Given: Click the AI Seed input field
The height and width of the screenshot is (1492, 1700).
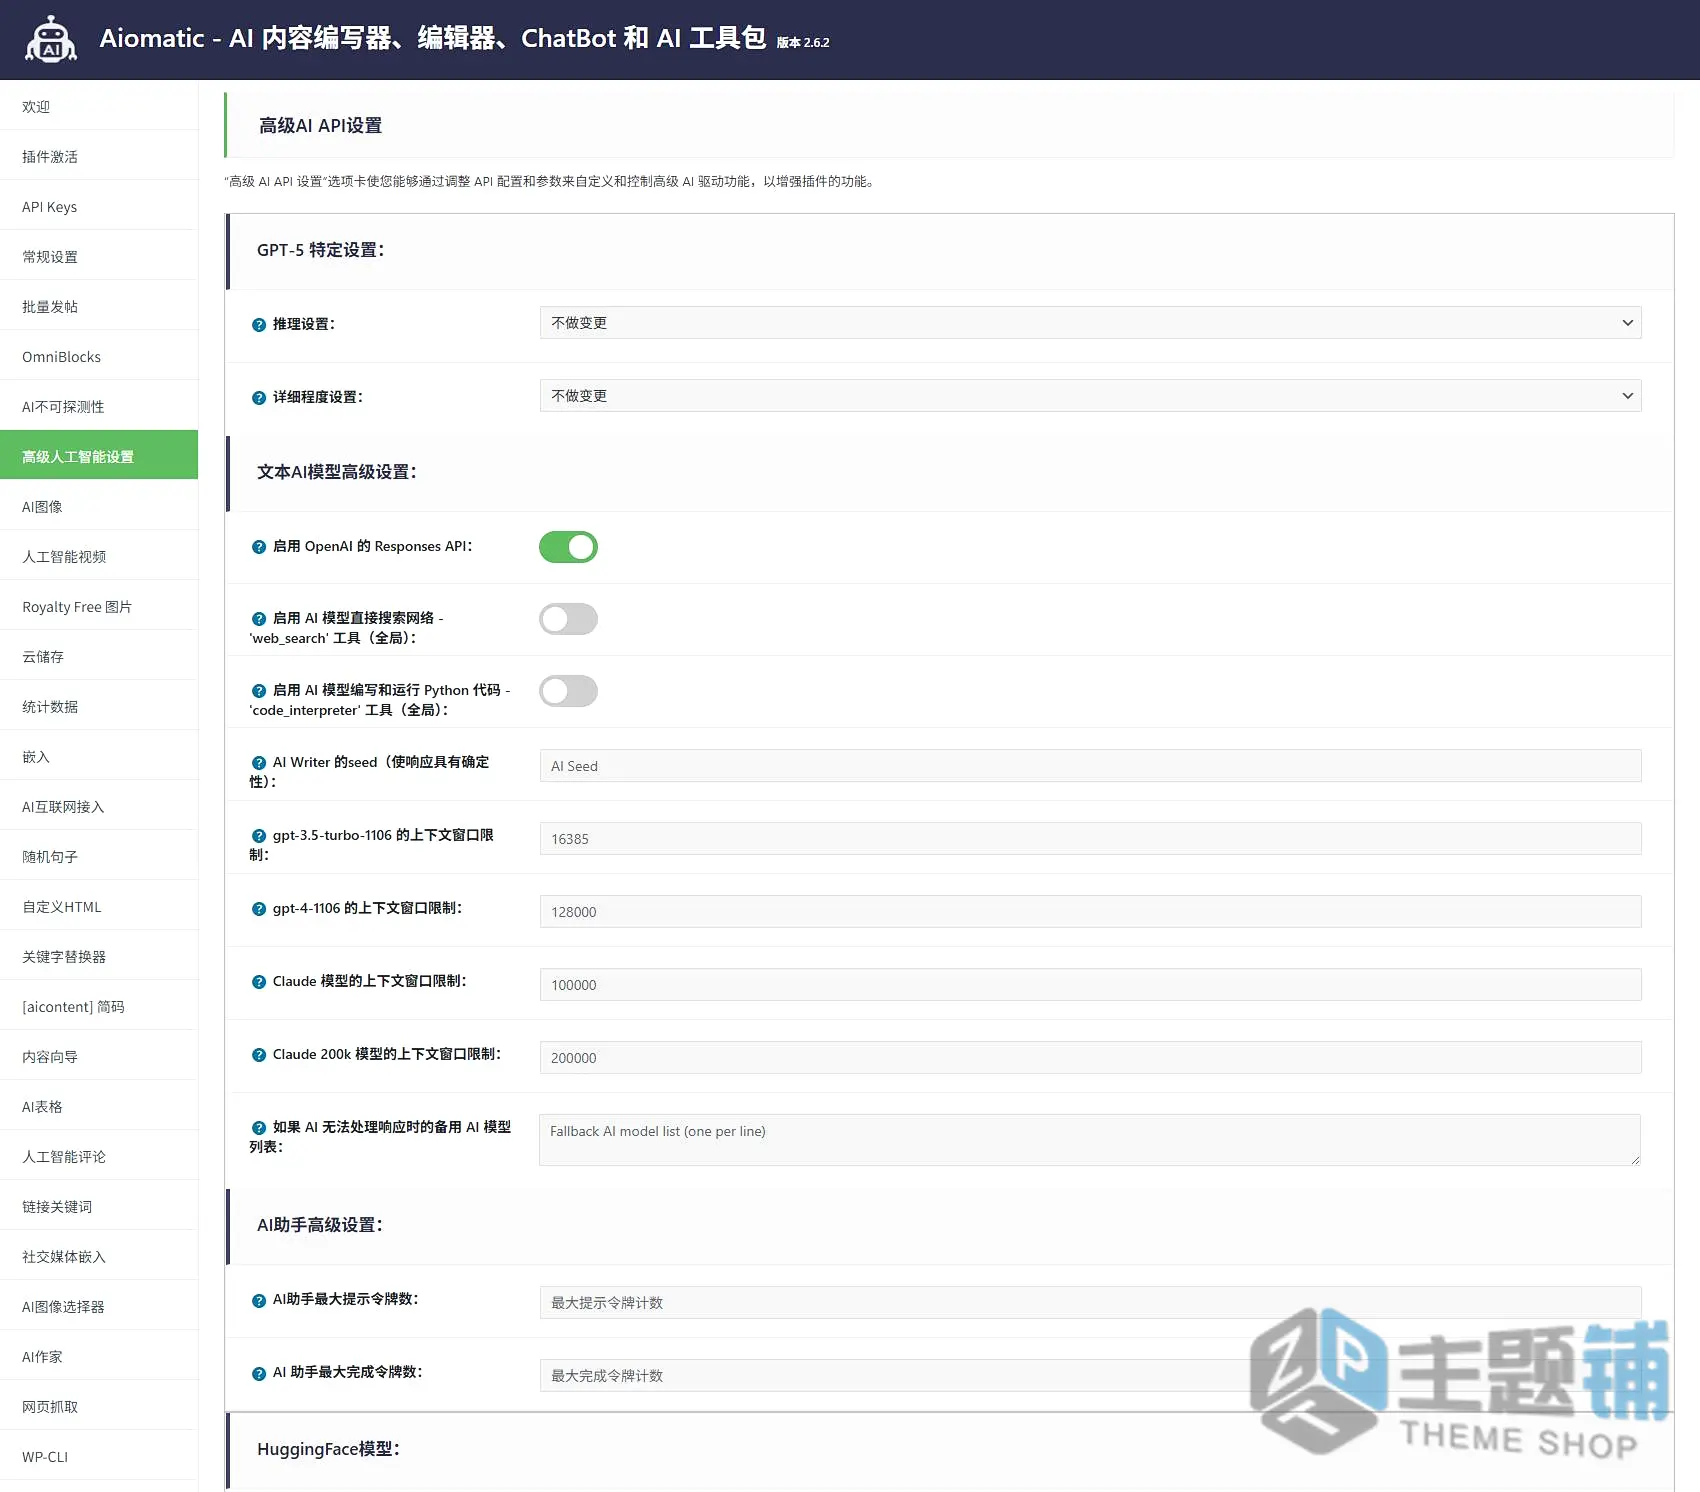Looking at the screenshot, I should pos(1090,766).
